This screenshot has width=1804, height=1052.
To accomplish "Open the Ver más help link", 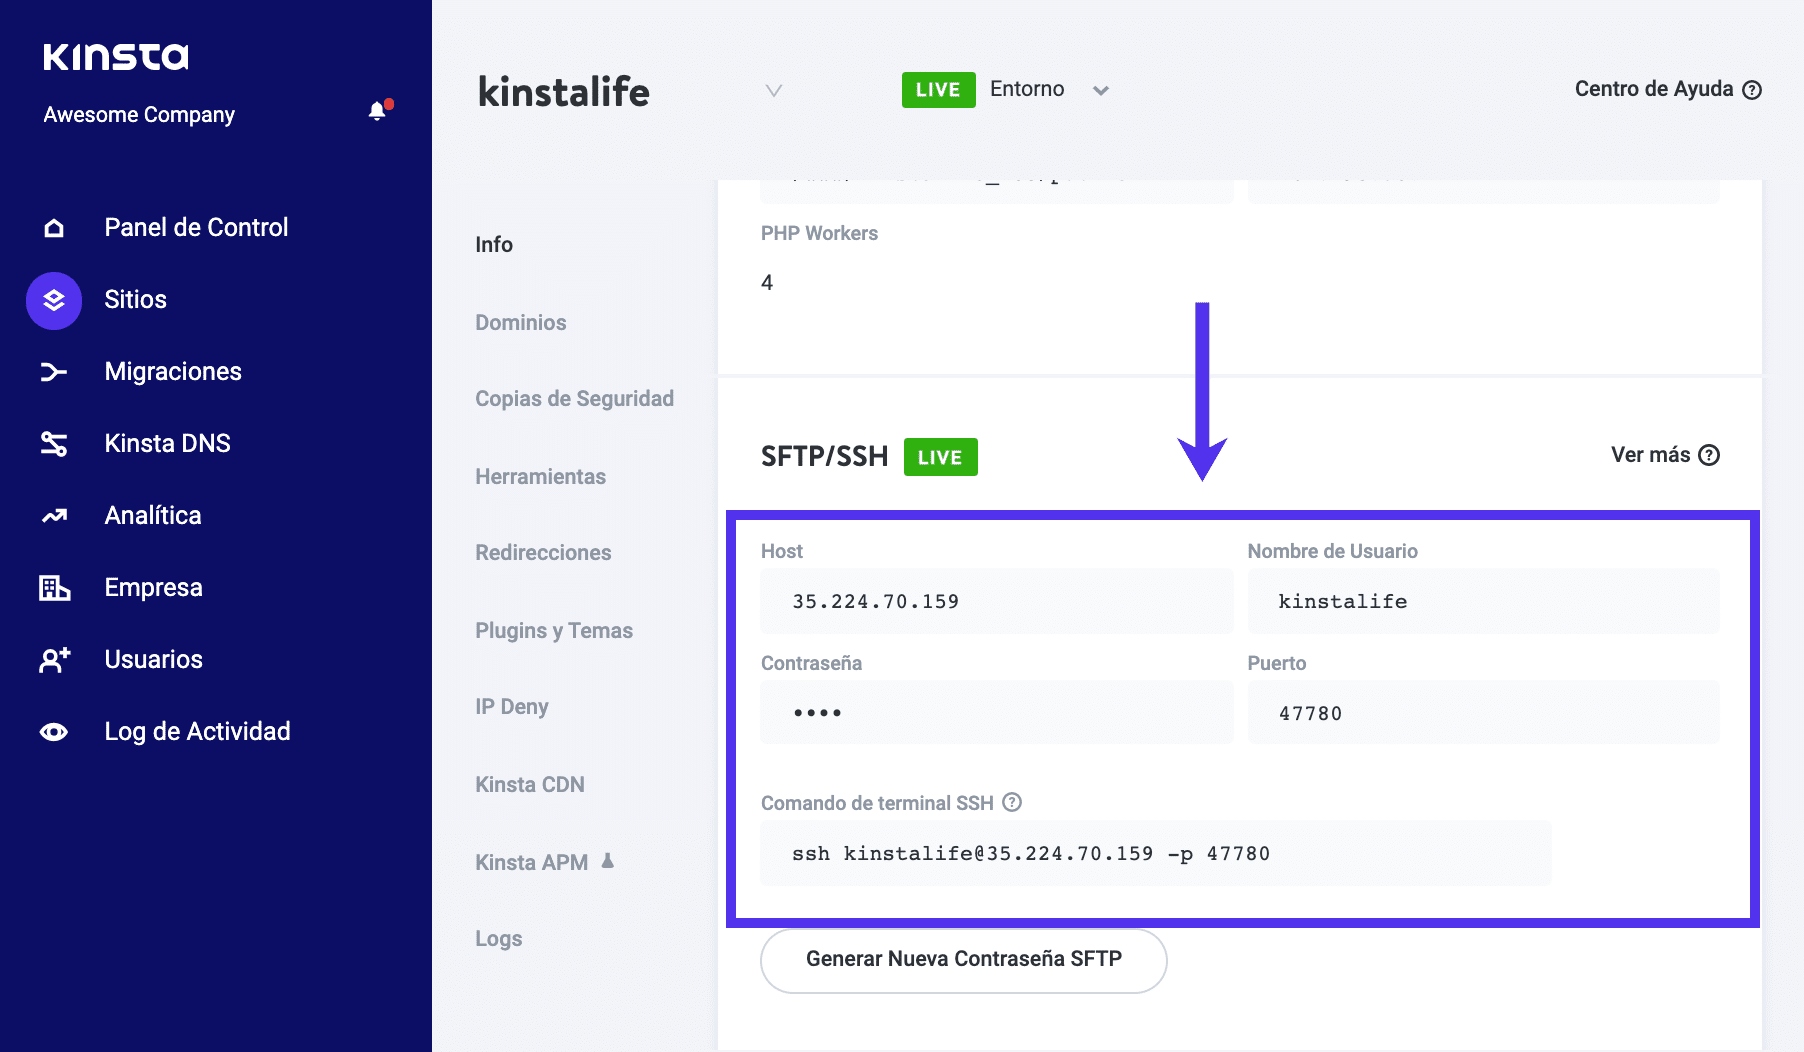I will click(1664, 455).
